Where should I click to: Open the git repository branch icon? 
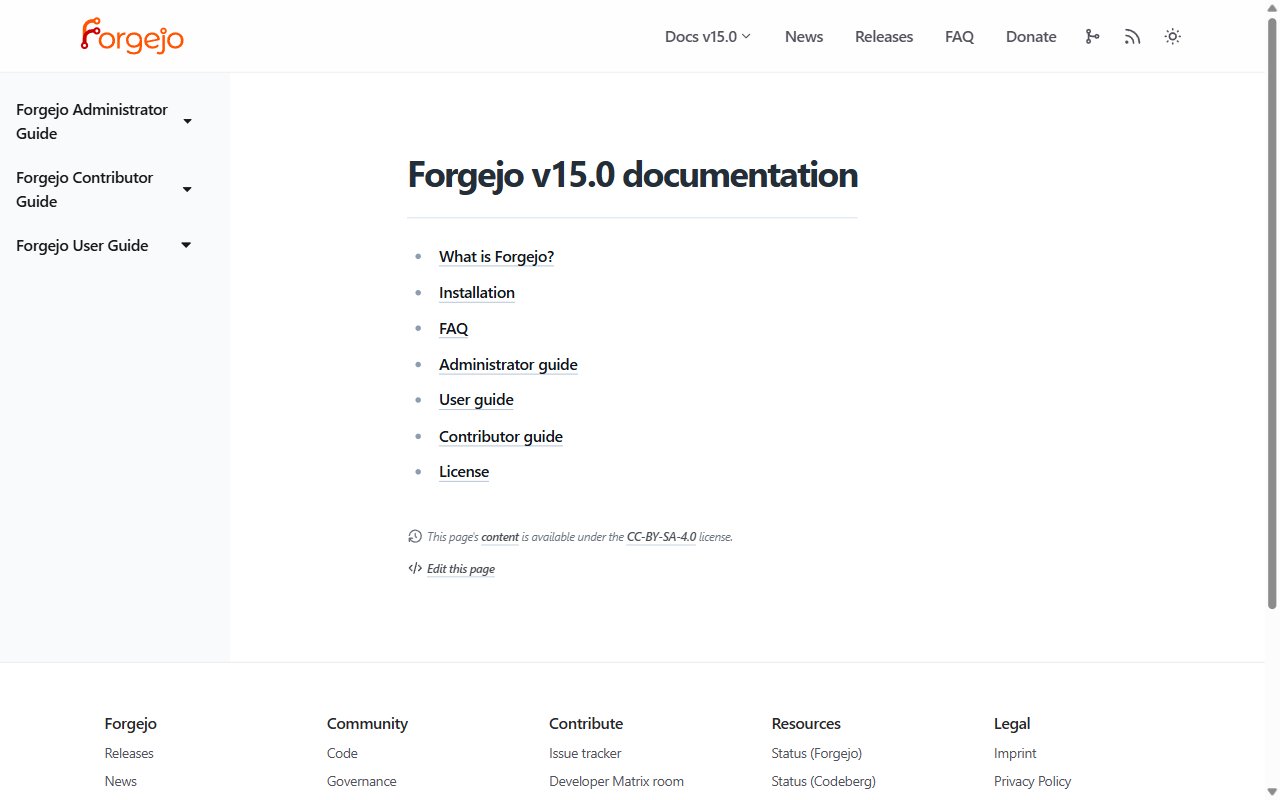click(1092, 37)
